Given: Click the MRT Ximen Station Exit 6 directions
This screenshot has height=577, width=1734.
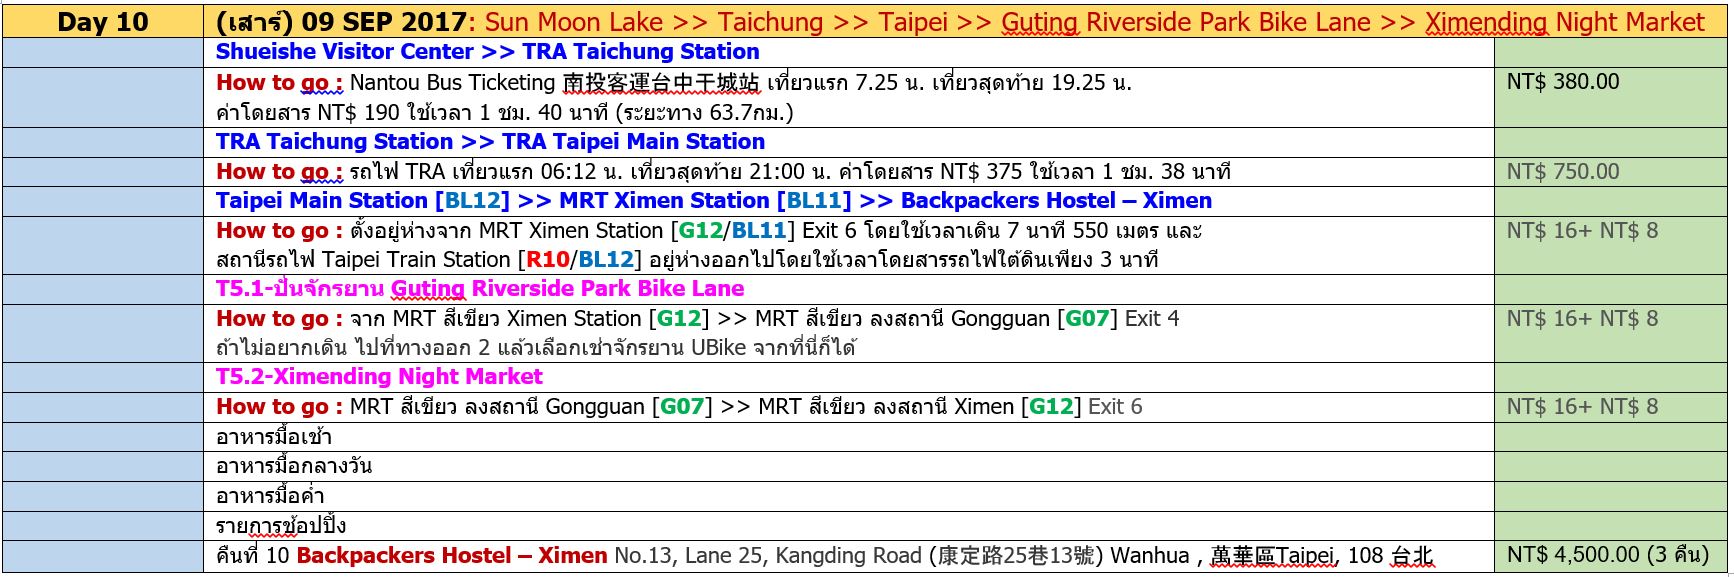Looking at the screenshot, I should pos(709,231).
